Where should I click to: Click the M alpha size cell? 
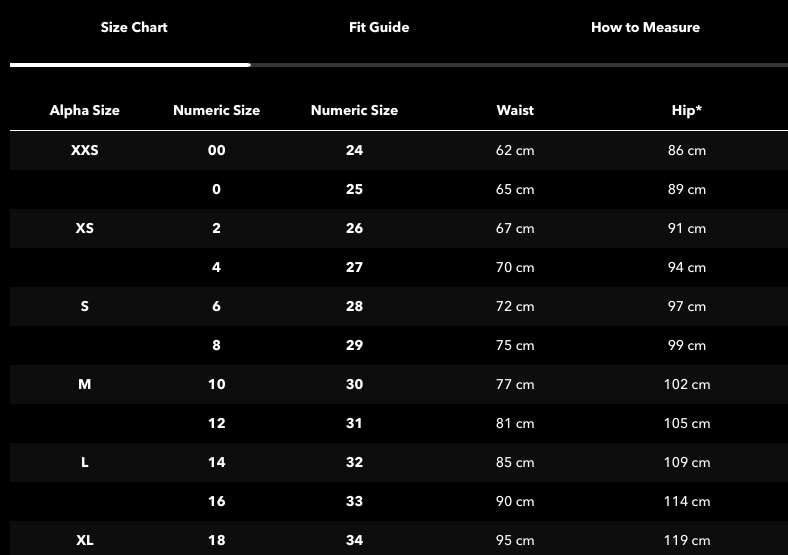(x=85, y=384)
